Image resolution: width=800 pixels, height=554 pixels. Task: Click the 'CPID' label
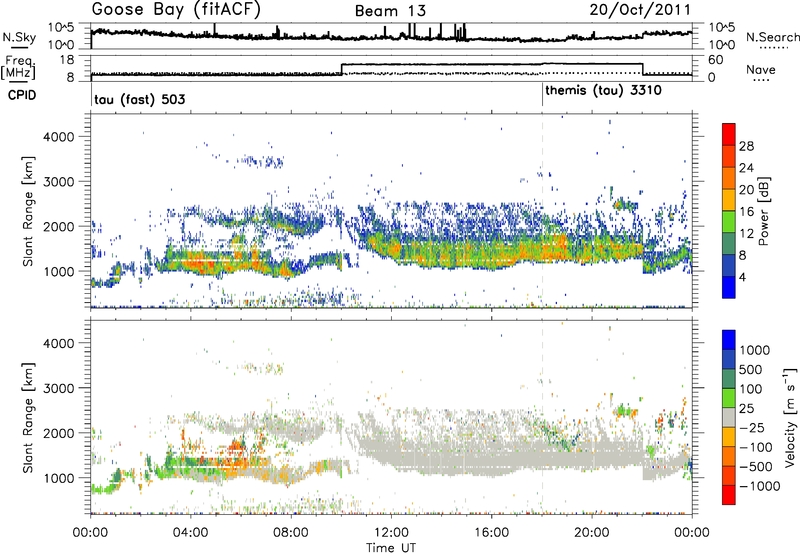pyautogui.click(x=22, y=95)
